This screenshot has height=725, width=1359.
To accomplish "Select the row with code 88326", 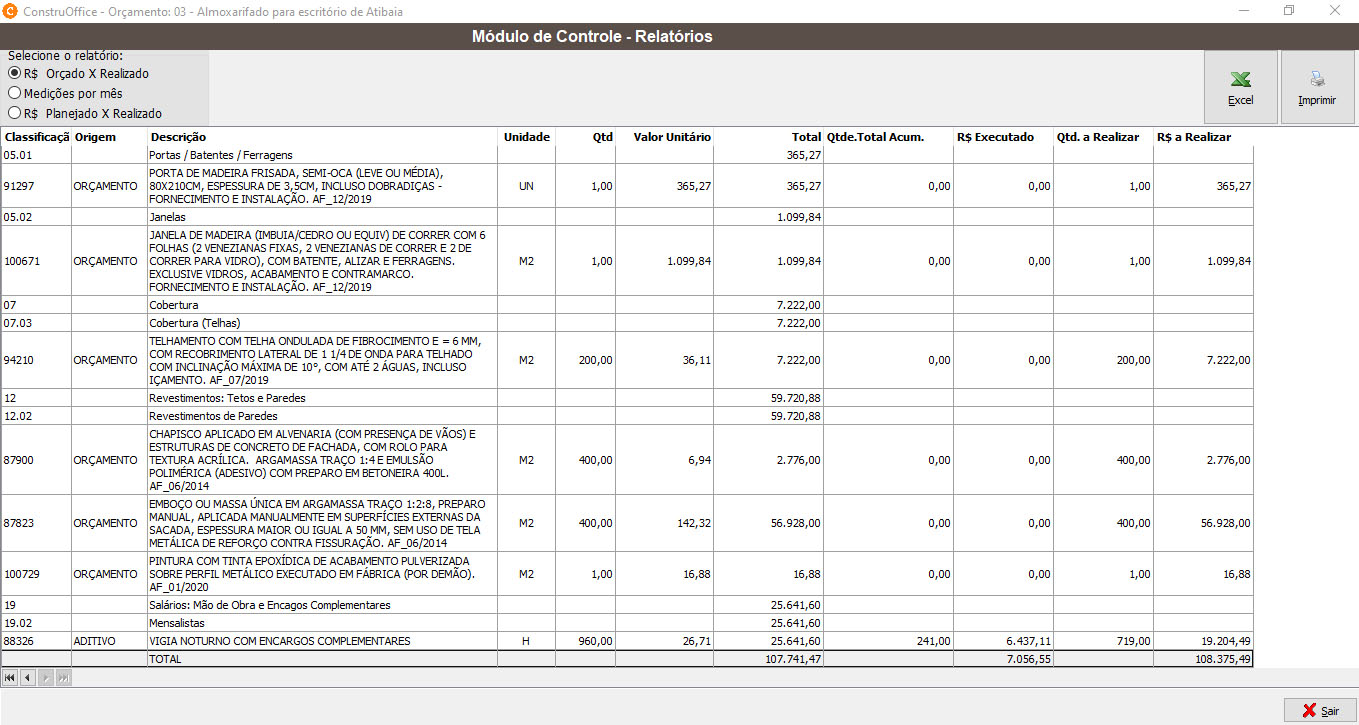I will [627, 641].
